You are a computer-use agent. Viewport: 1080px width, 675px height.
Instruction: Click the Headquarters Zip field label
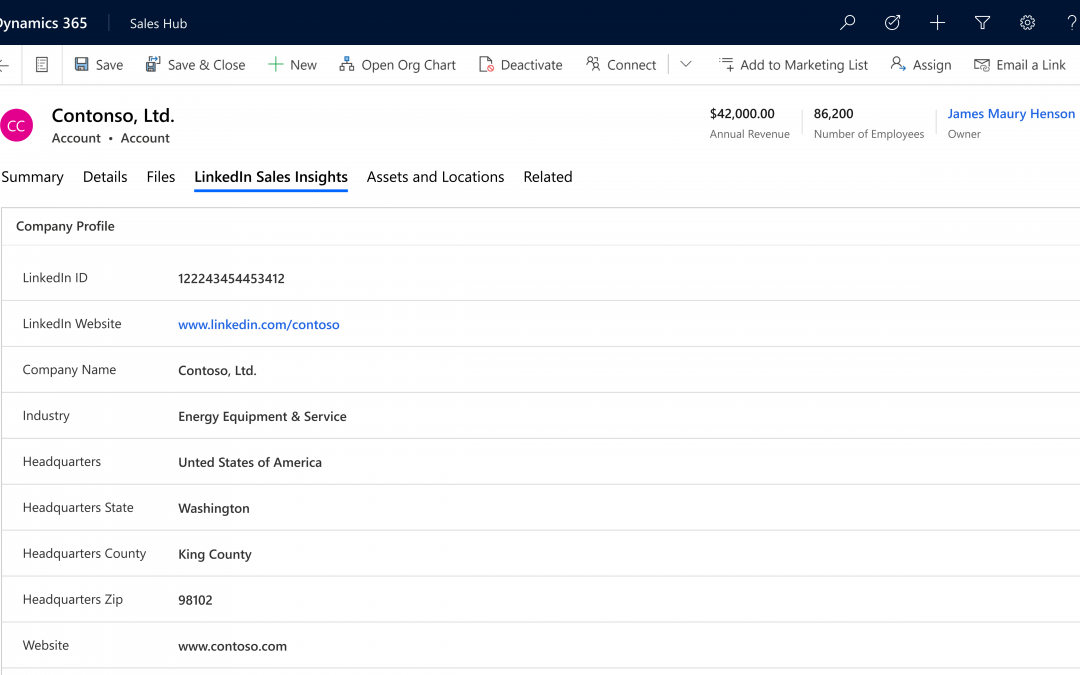click(x=72, y=599)
